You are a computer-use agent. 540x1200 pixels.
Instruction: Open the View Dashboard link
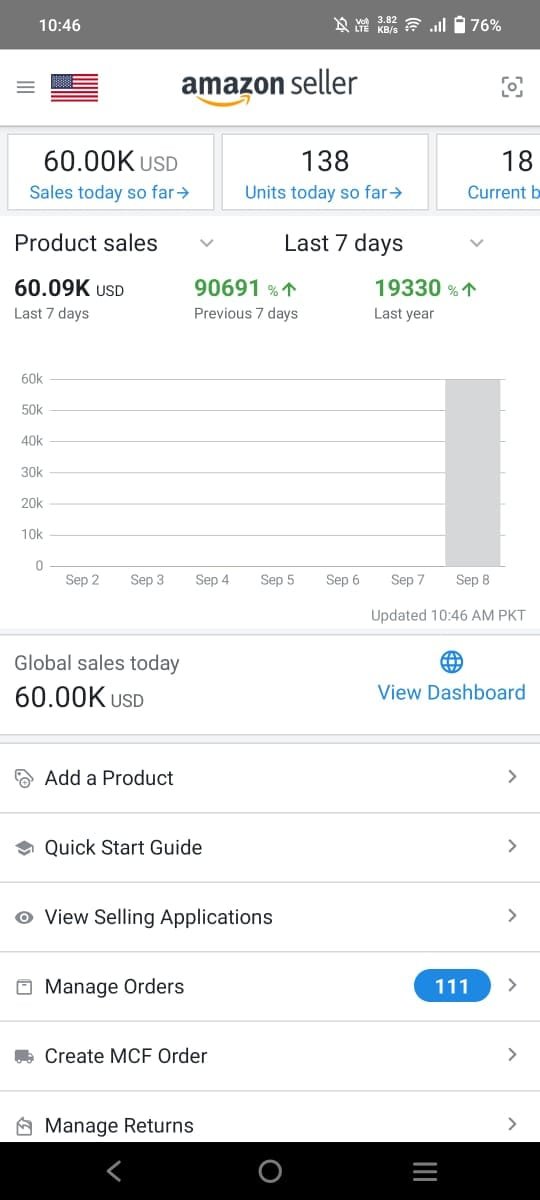pyautogui.click(x=451, y=693)
